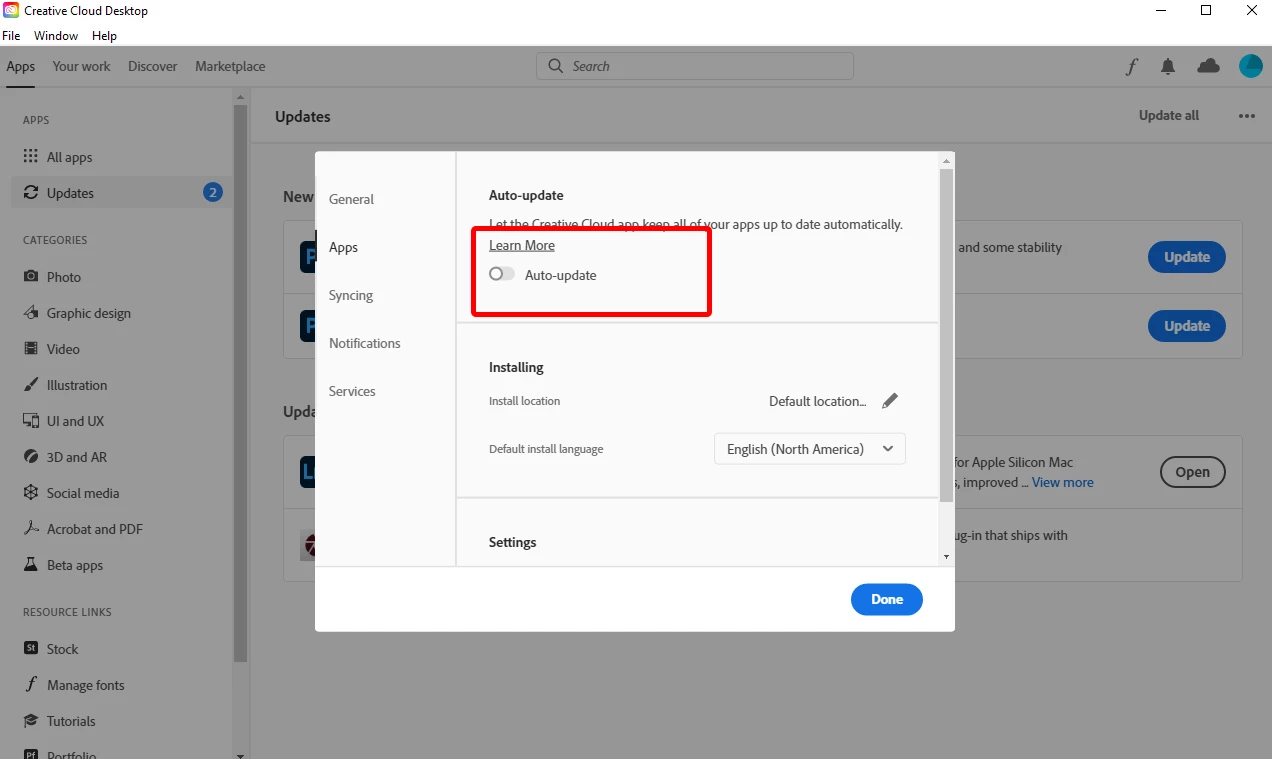Click the Search field

[x=695, y=66]
